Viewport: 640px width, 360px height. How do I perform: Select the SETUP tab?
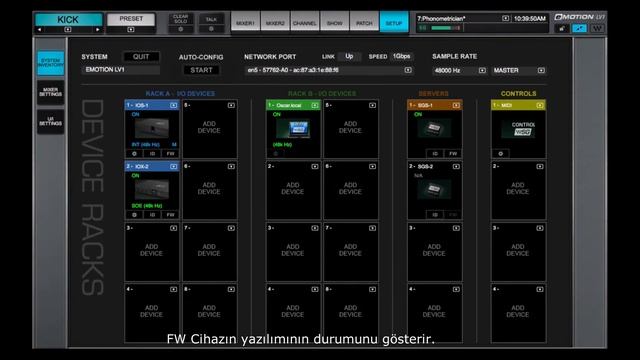(x=394, y=21)
